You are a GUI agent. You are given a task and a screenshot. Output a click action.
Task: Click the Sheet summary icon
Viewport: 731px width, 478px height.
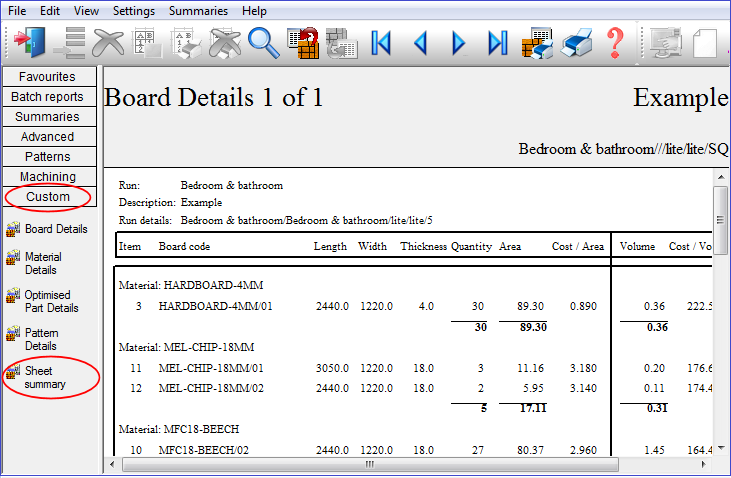[13, 372]
